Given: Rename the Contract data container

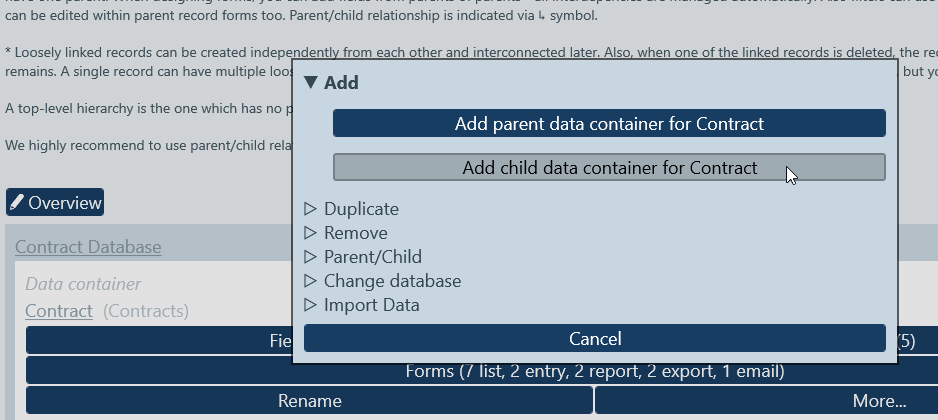Looking at the screenshot, I should click(309, 401).
